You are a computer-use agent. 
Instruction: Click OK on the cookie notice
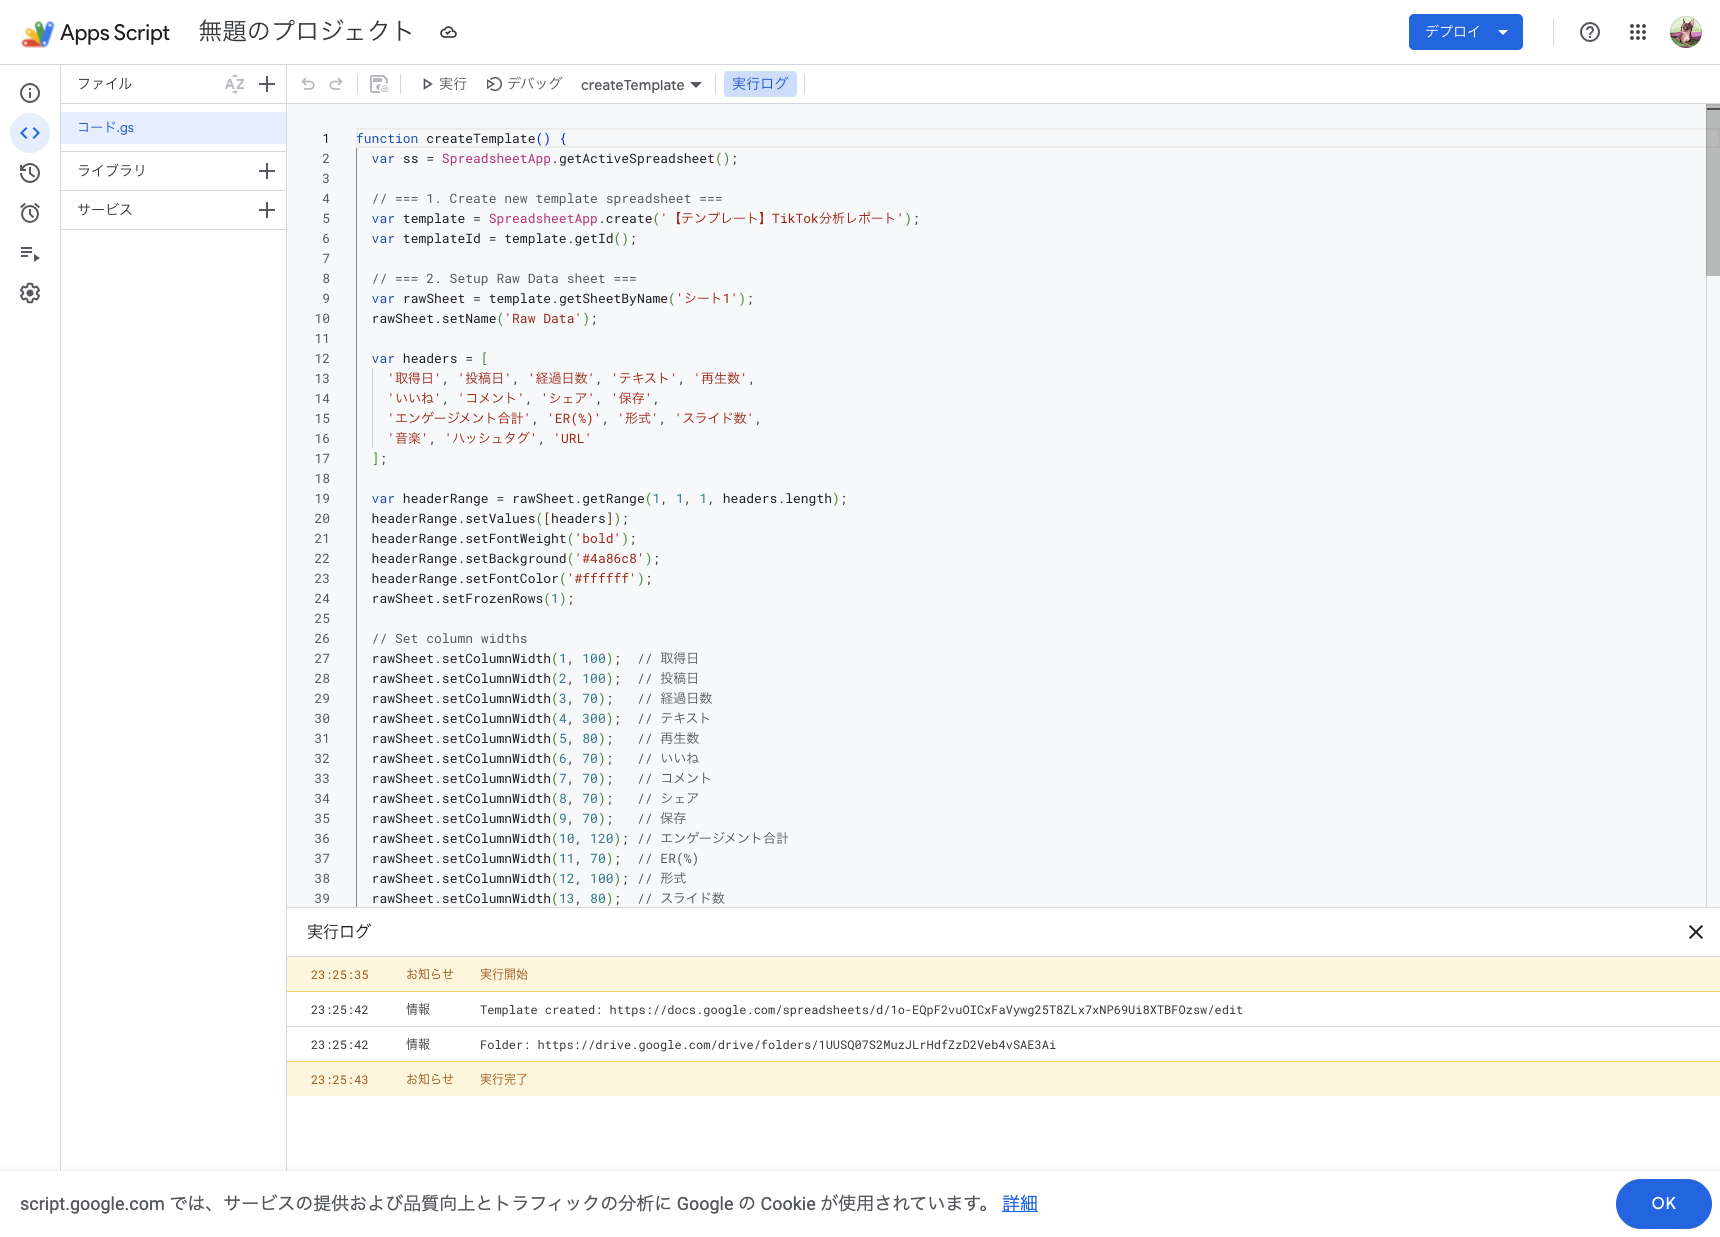click(x=1664, y=1204)
